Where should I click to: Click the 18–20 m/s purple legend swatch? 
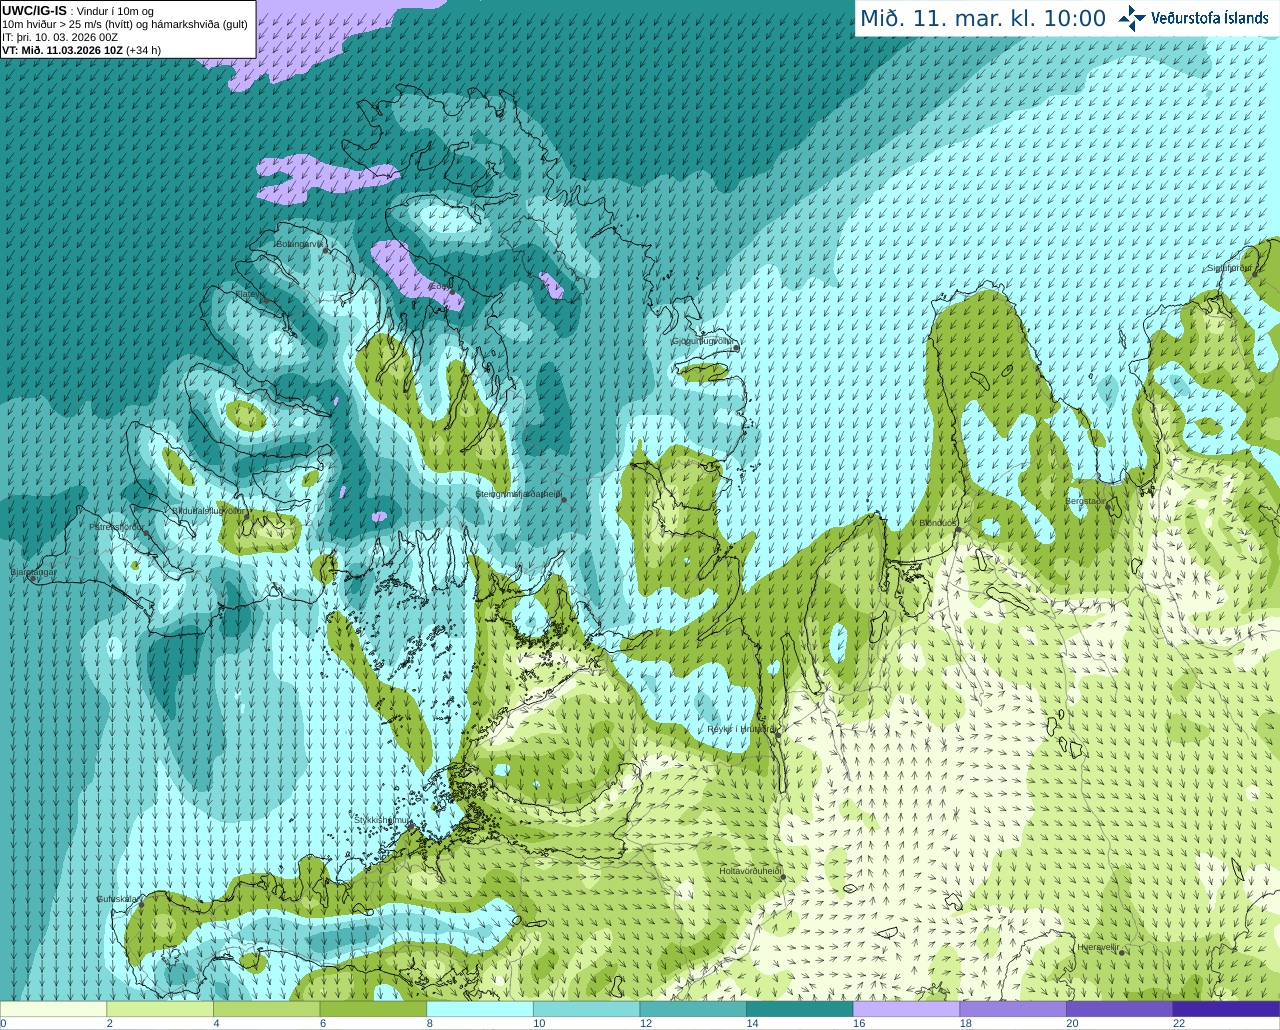(1013, 1009)
